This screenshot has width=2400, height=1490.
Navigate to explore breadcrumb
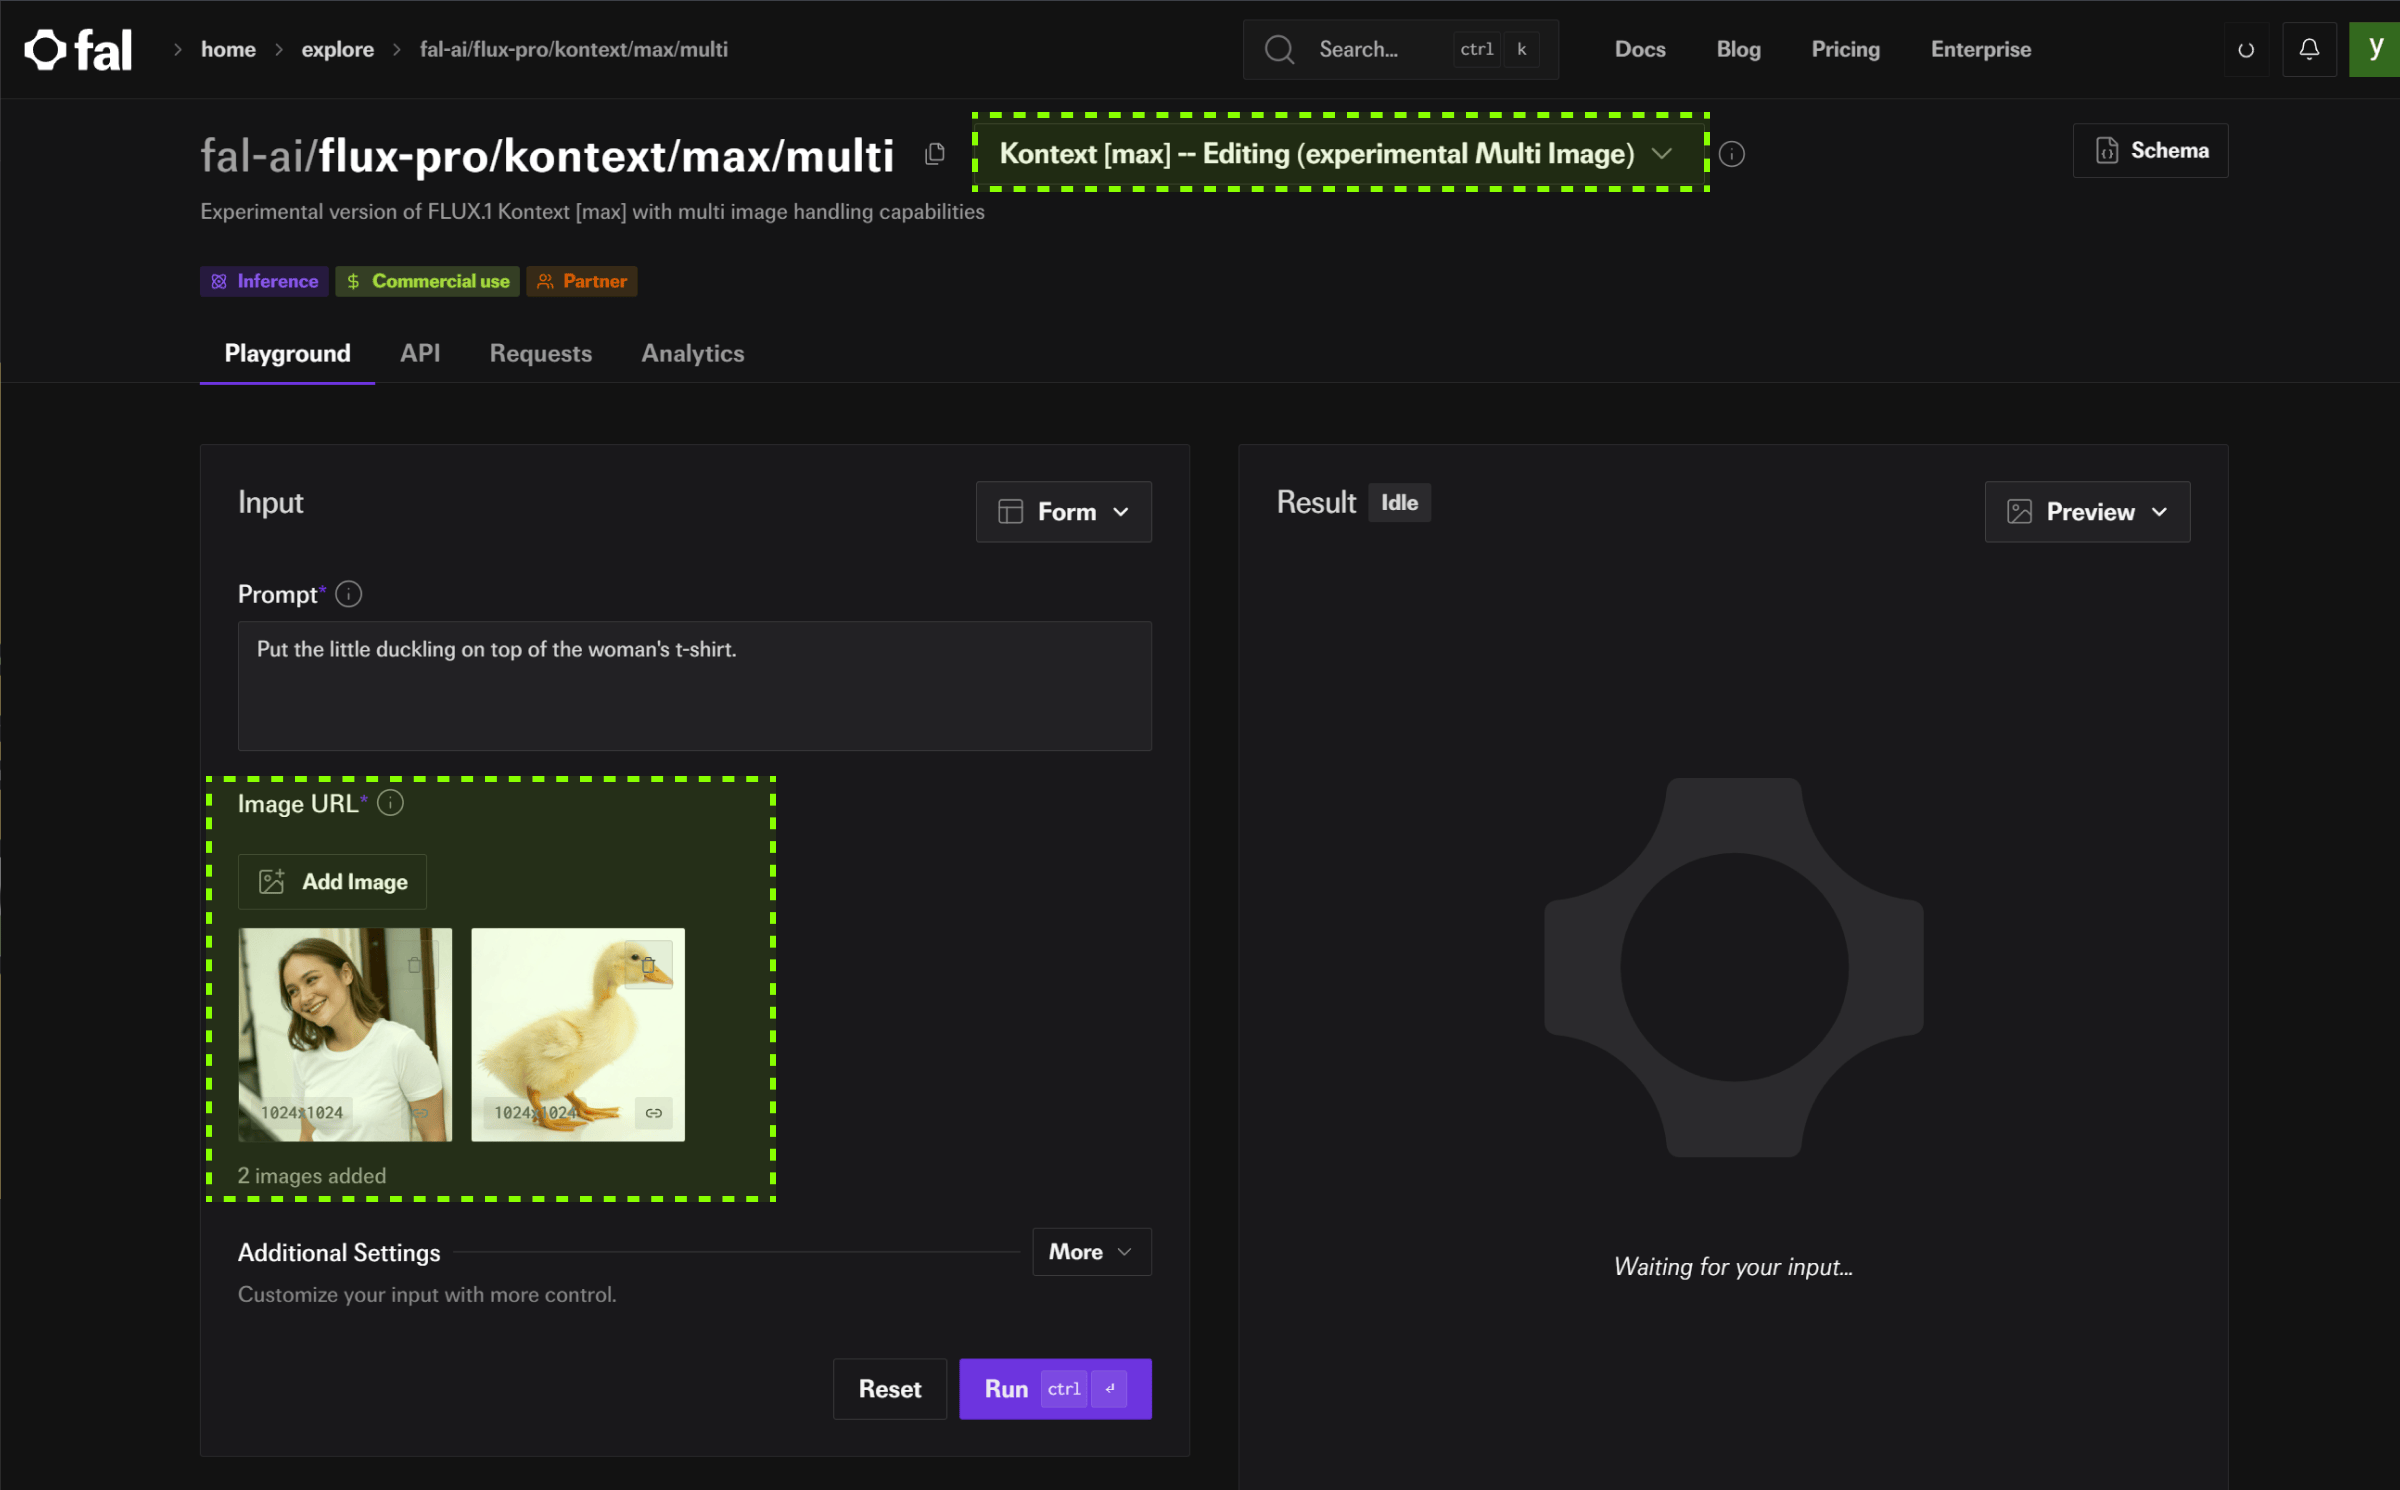point(337,49)
